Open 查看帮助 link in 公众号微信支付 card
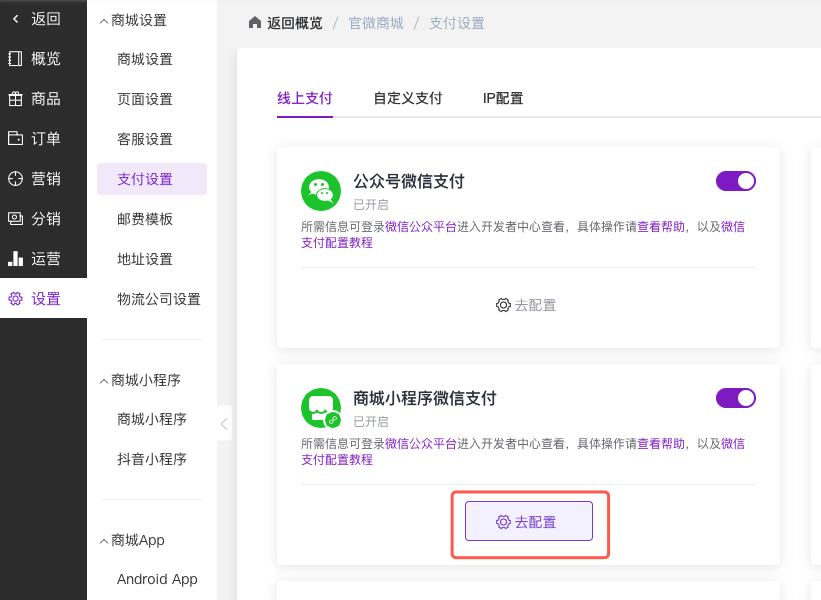This screenshot has height=600, width=821. (661, 227)
